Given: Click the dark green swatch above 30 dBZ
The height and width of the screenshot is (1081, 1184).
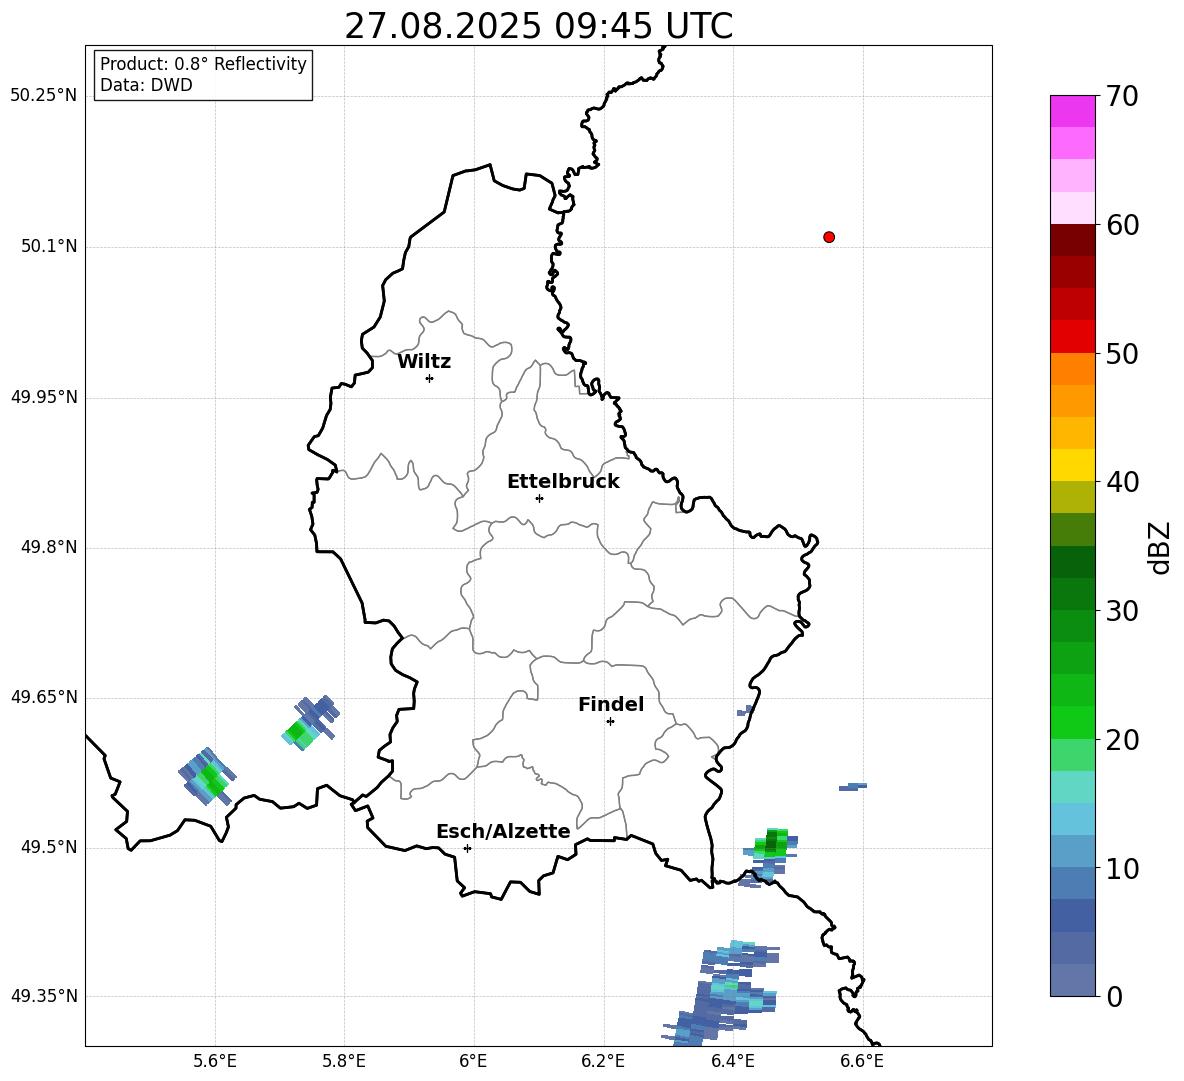Looking at the screenshot, I should coord(1073,562).
